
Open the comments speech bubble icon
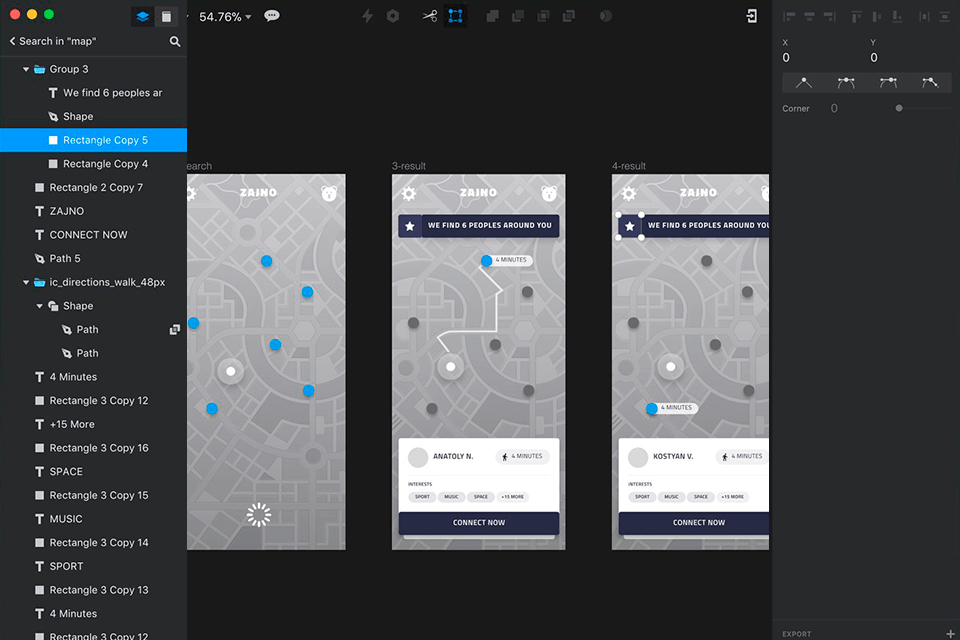tap(272, 16)
